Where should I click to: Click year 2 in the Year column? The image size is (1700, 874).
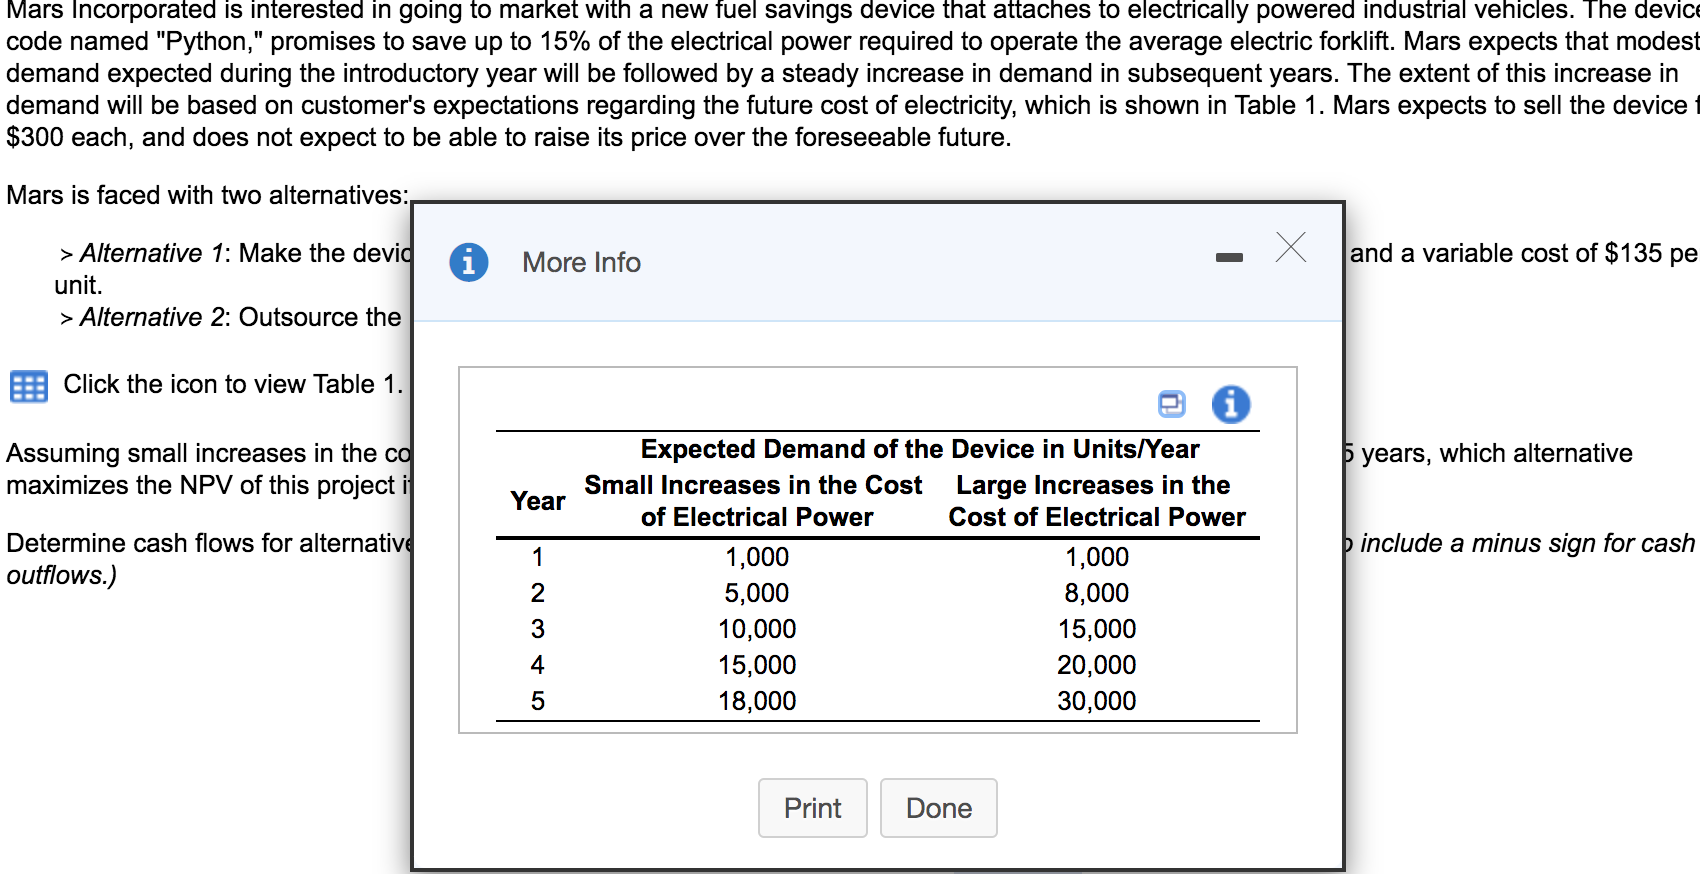pyautogui.click(x=538, y=593)
